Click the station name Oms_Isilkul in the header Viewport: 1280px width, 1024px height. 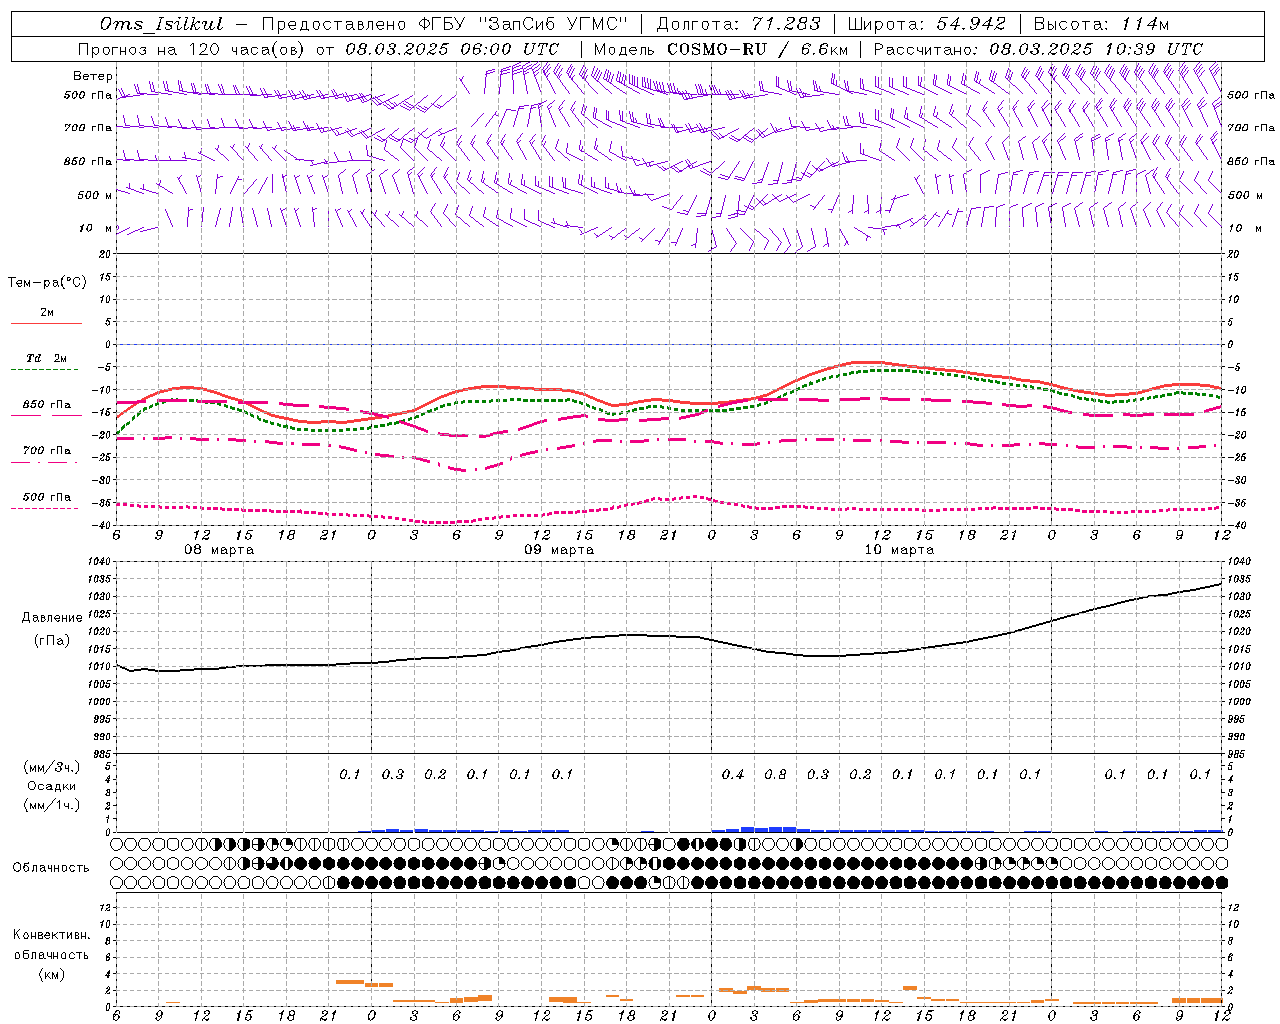click(x=162, y=24)
